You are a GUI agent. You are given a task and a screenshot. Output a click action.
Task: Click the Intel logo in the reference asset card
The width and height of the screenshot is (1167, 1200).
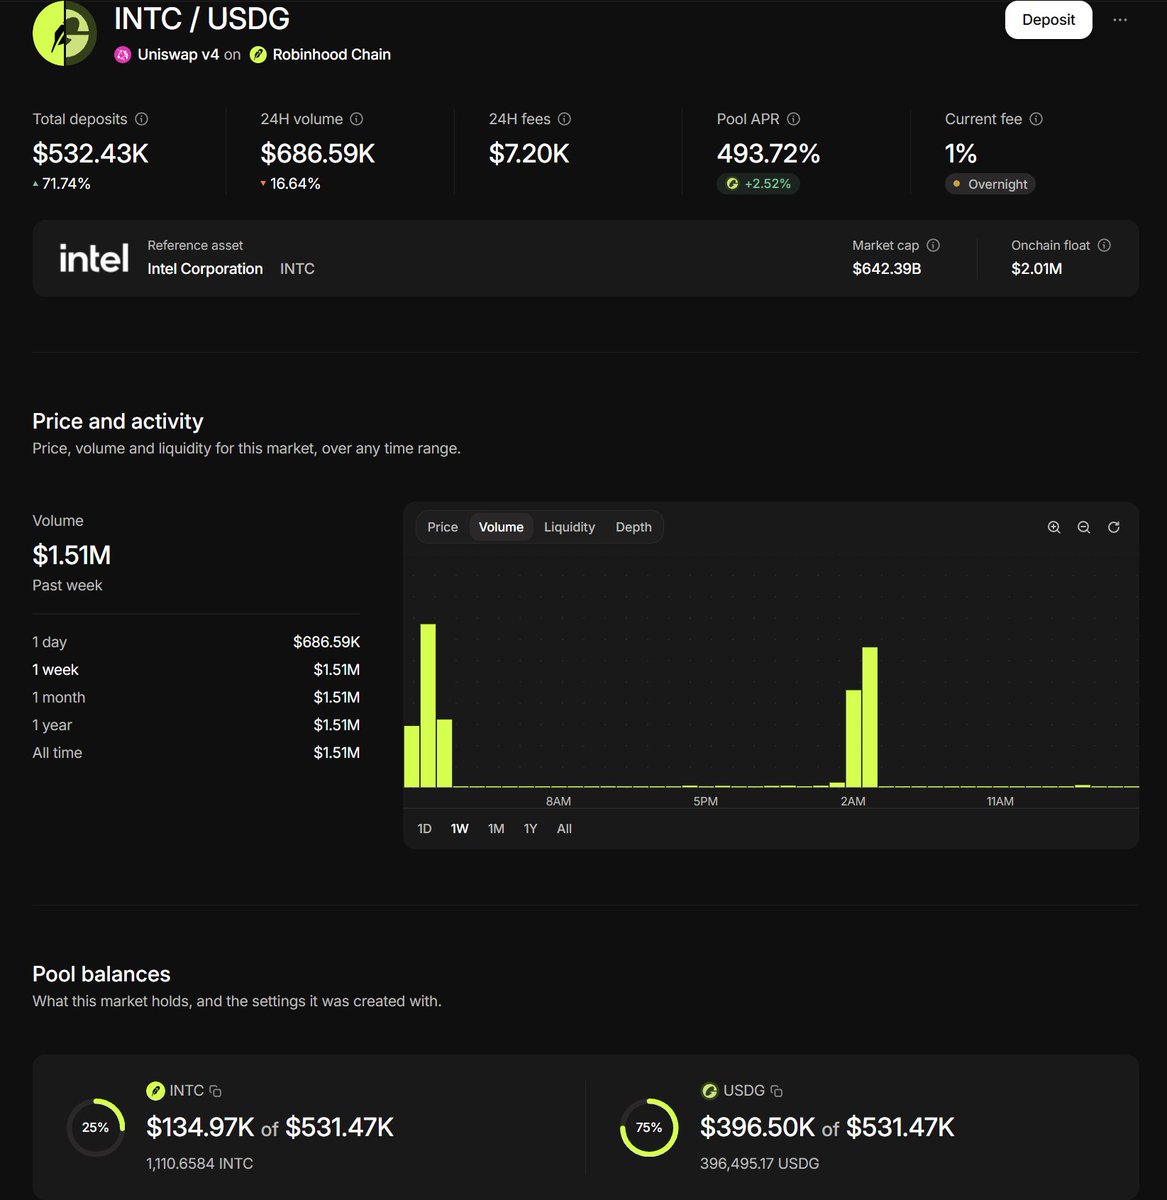(94, 258)
